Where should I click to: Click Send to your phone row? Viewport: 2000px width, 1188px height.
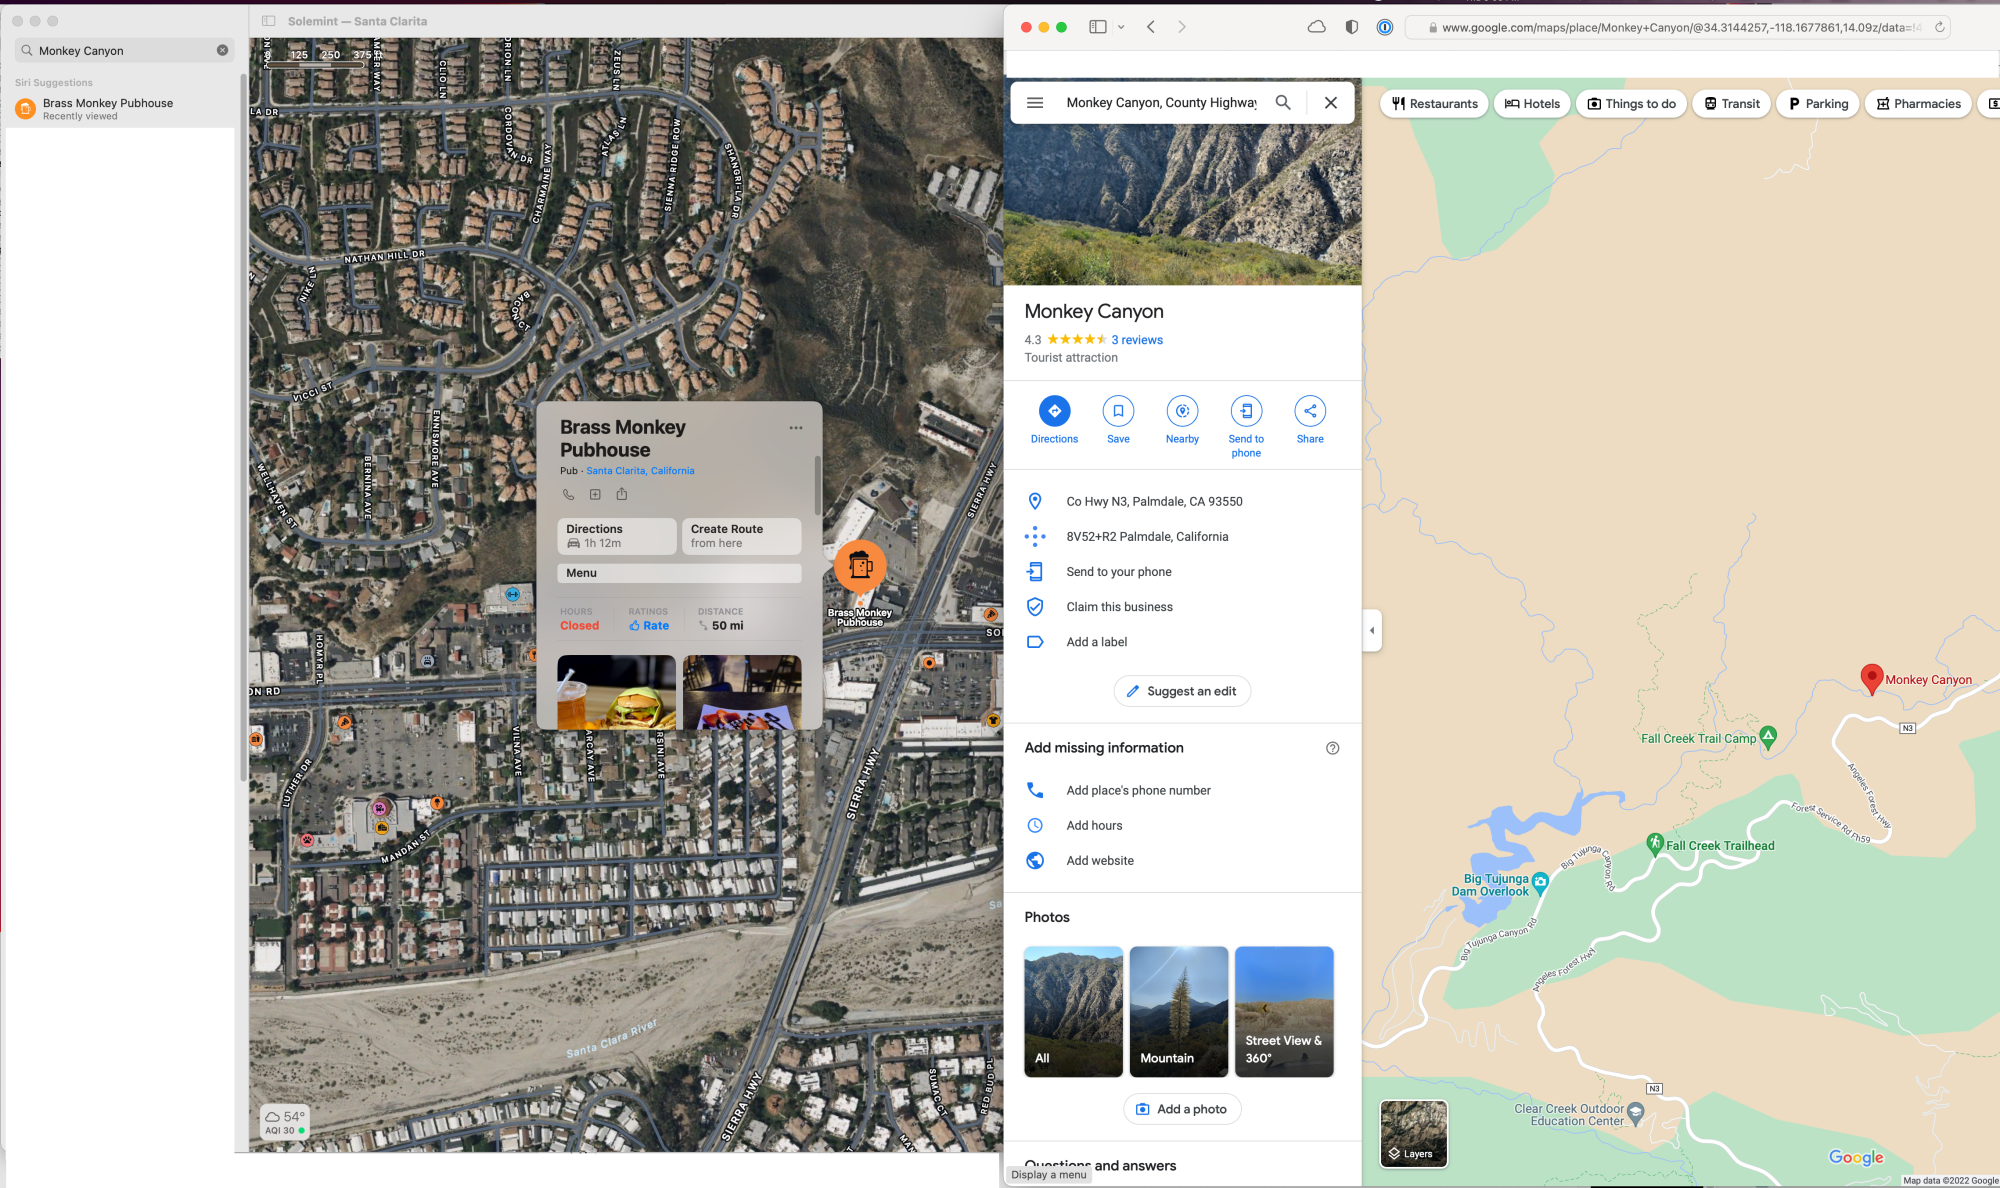(1182, 572)
